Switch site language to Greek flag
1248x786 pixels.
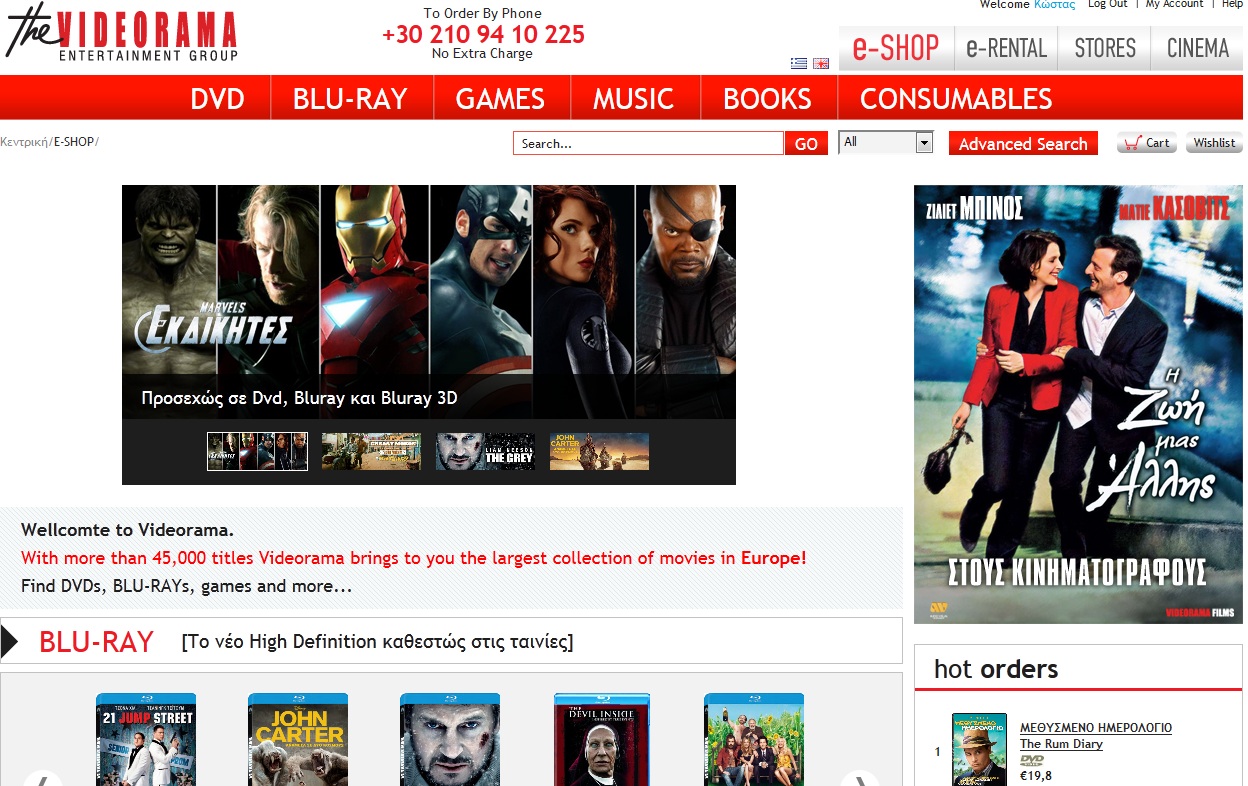[x=799, y=63]
